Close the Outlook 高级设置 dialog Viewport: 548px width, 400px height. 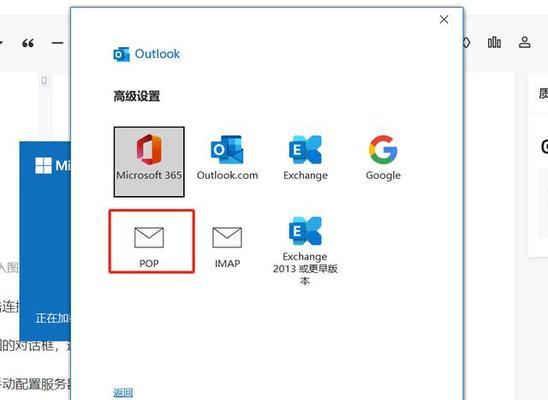(x=444, y=20)
